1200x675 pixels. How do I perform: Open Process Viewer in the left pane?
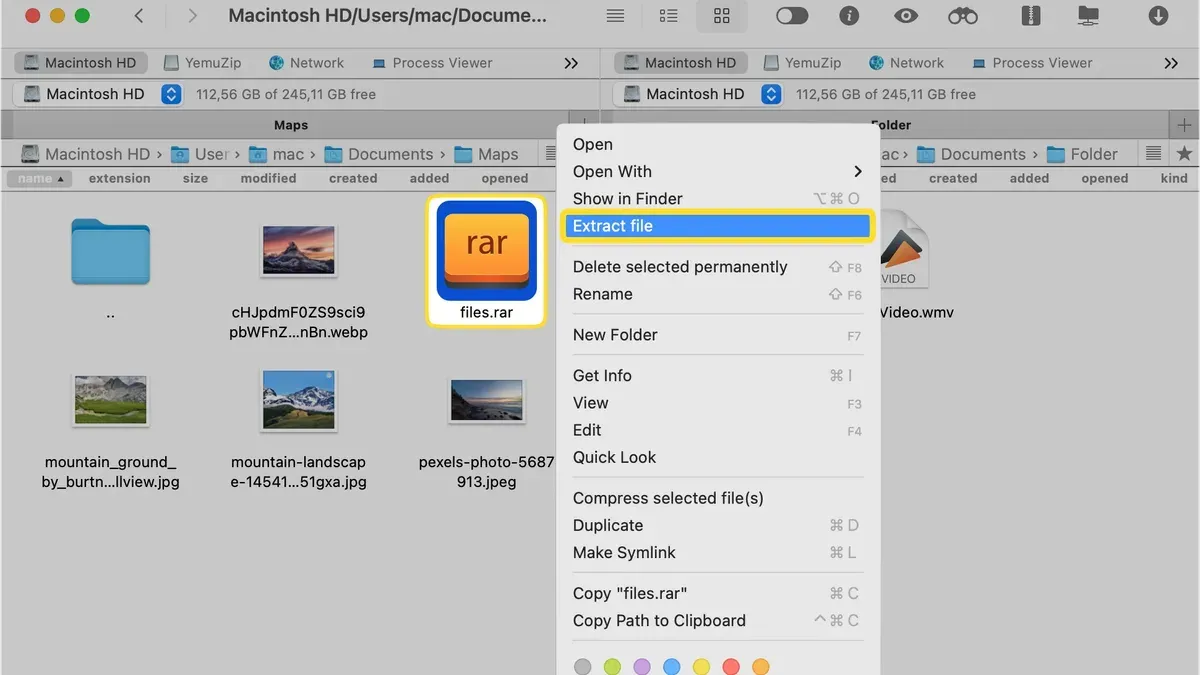point(431,62)
